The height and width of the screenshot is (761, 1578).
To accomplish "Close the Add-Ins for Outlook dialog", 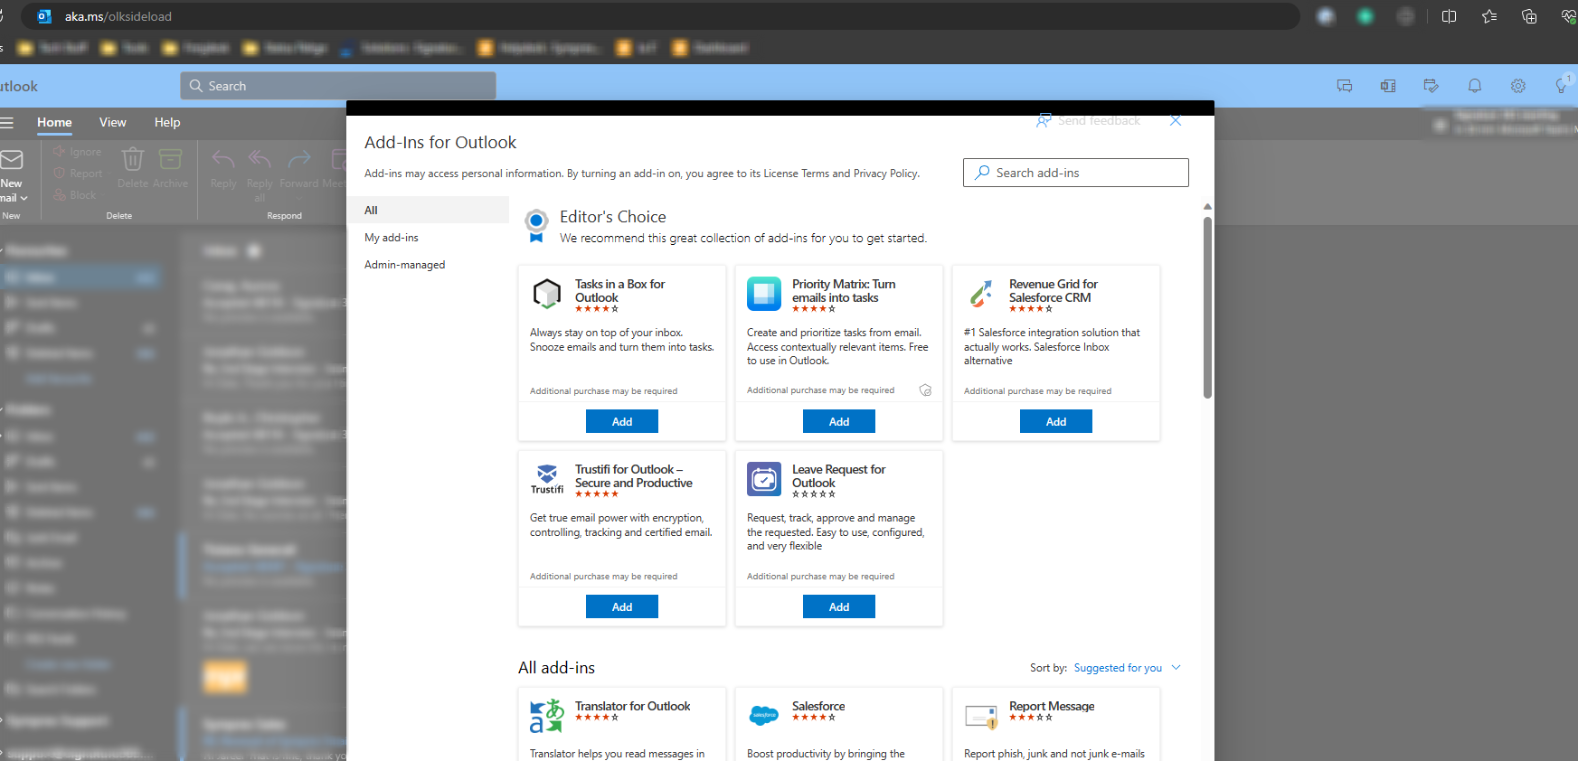I will (1176, 120).
